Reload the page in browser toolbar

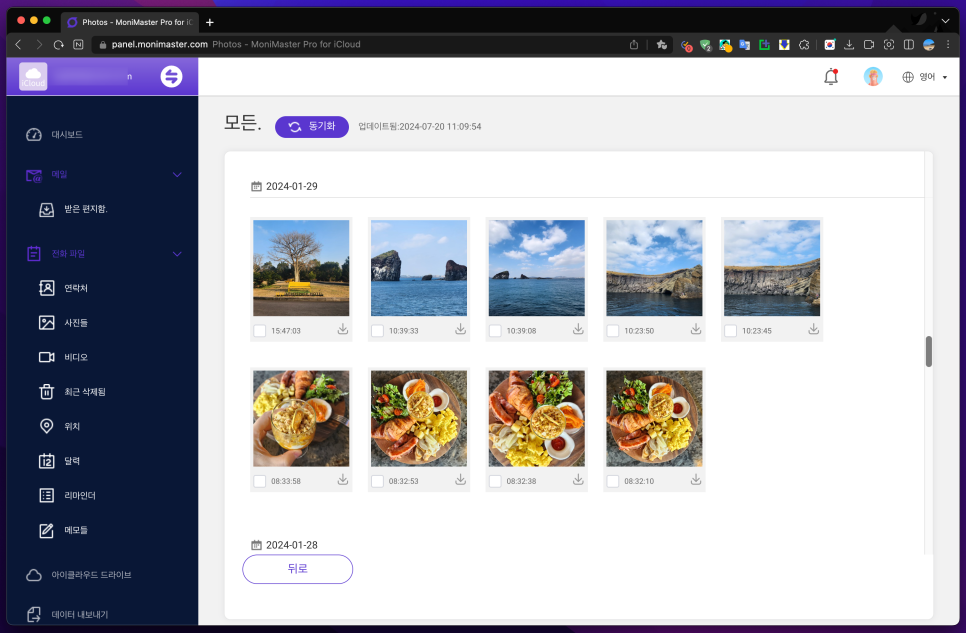[x=59, y=44]
